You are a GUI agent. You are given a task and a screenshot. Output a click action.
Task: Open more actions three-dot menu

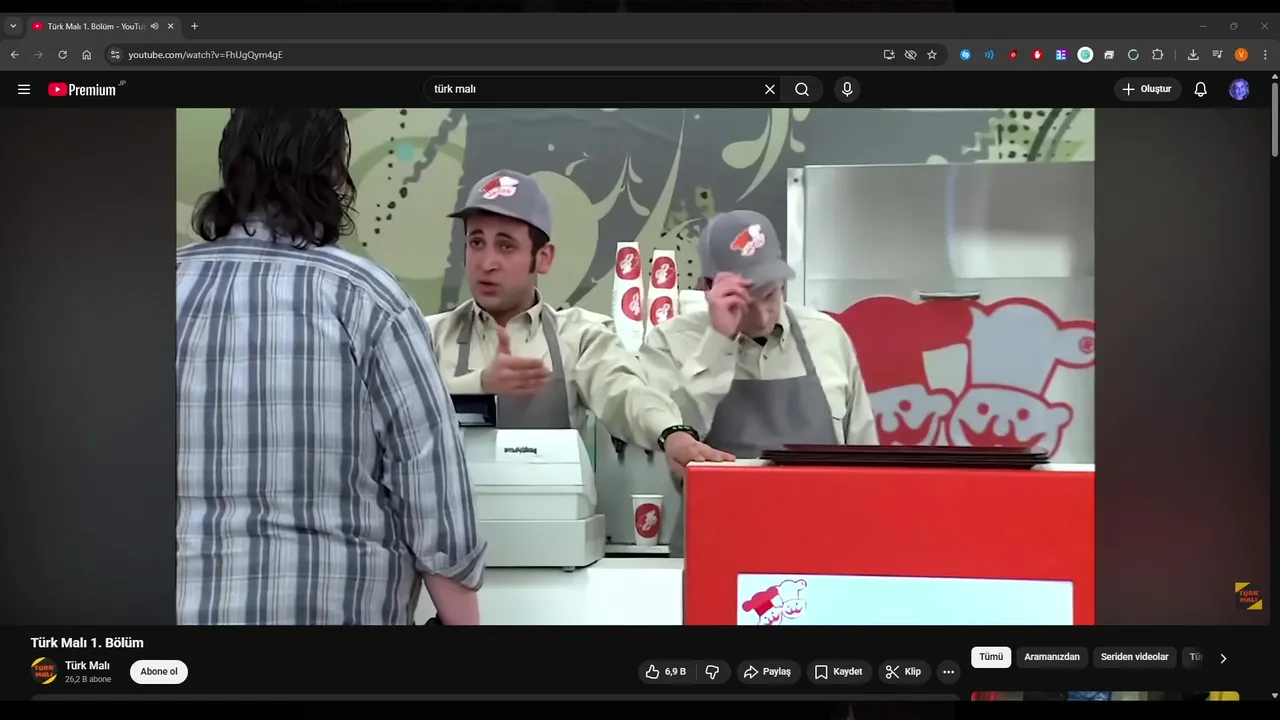point(948,672)
